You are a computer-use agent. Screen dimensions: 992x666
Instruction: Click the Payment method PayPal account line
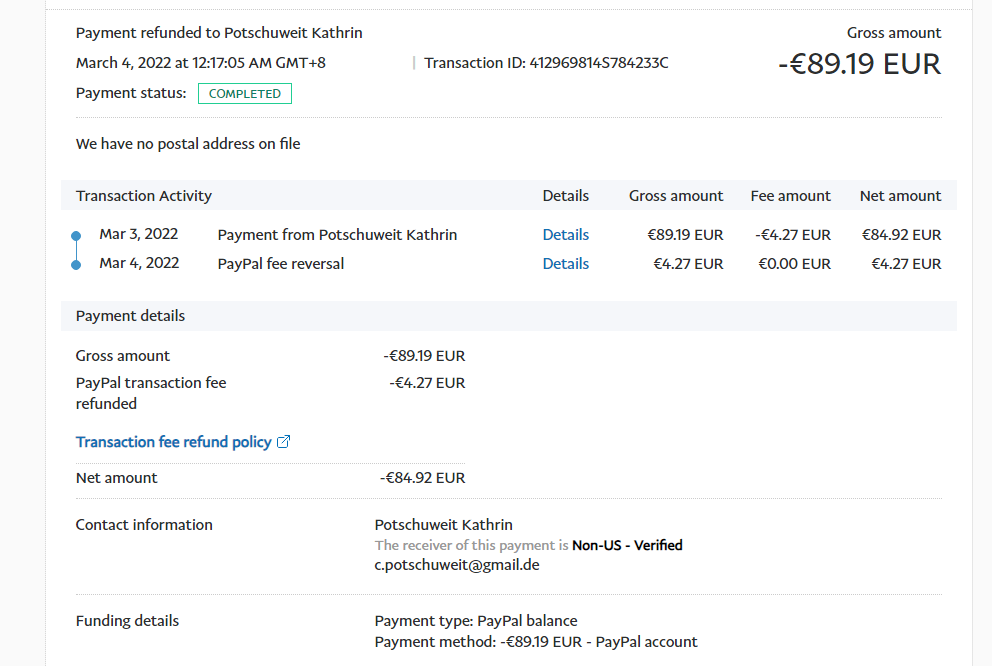tap(536, 642)
